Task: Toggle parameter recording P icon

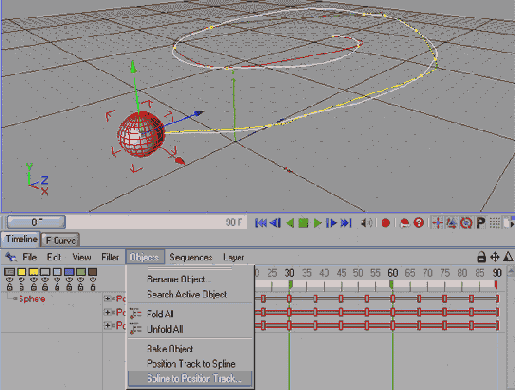Action: (480, 223)
